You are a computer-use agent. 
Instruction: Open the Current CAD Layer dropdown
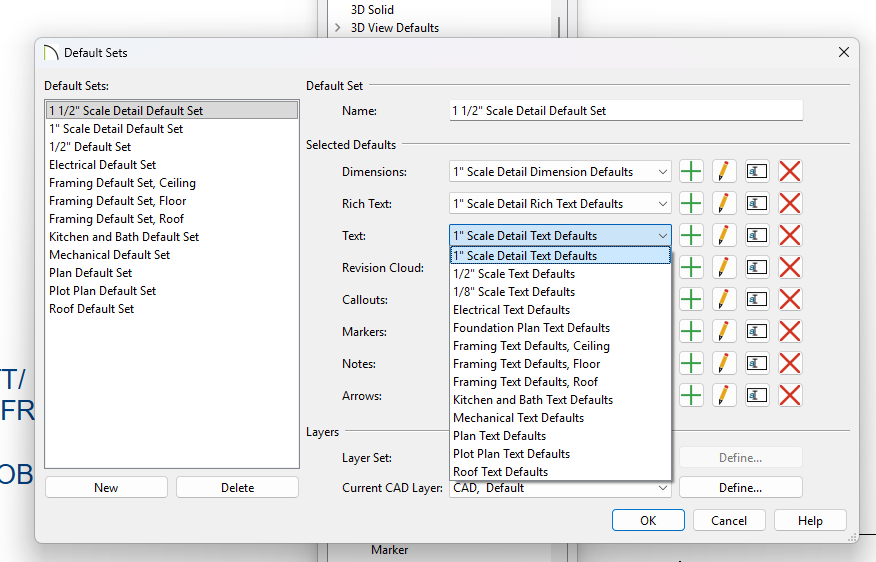[561, 488]
